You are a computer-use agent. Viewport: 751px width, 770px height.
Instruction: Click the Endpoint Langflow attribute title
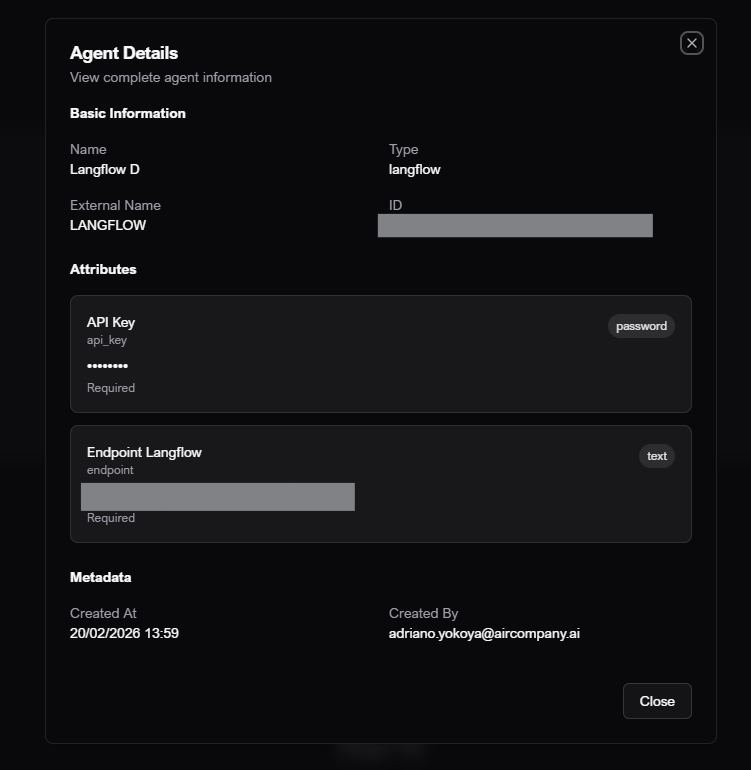pyautogui.click(x=144, y=452)
